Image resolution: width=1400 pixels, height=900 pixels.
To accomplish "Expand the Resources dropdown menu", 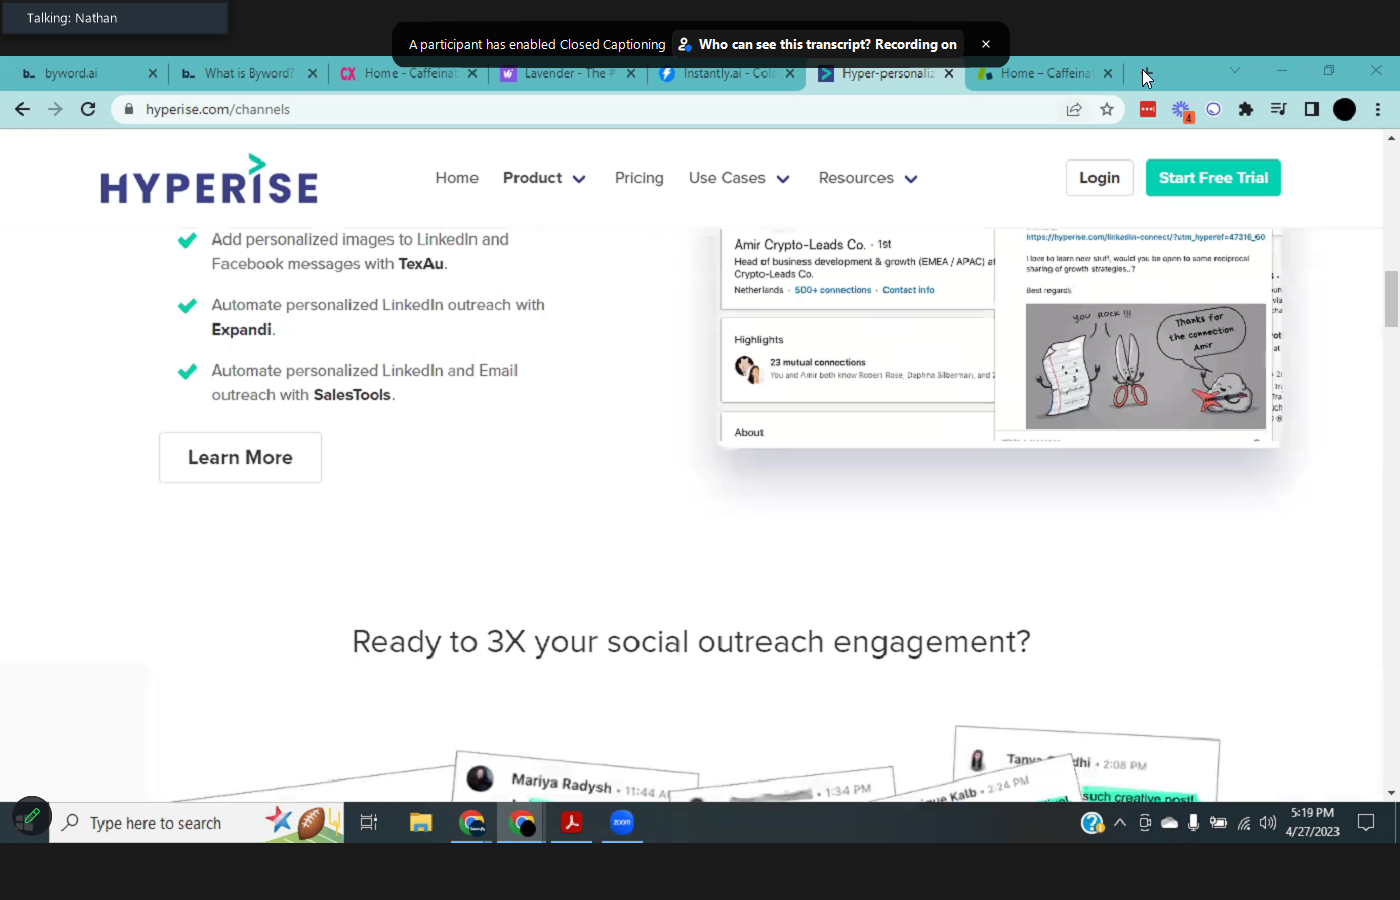I will (x=867, y=178).
